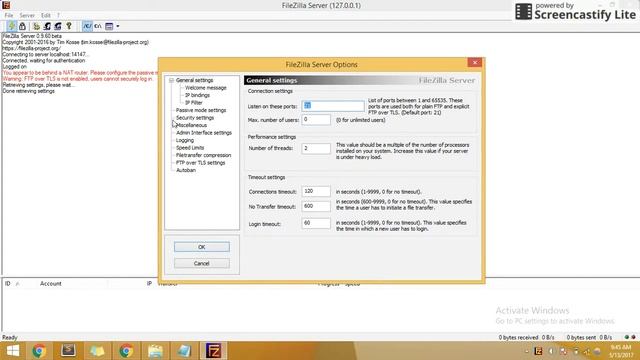This screenshot has height=360, width=640.
Task: Sort connections by the IP column header
Action: point(149,283)
